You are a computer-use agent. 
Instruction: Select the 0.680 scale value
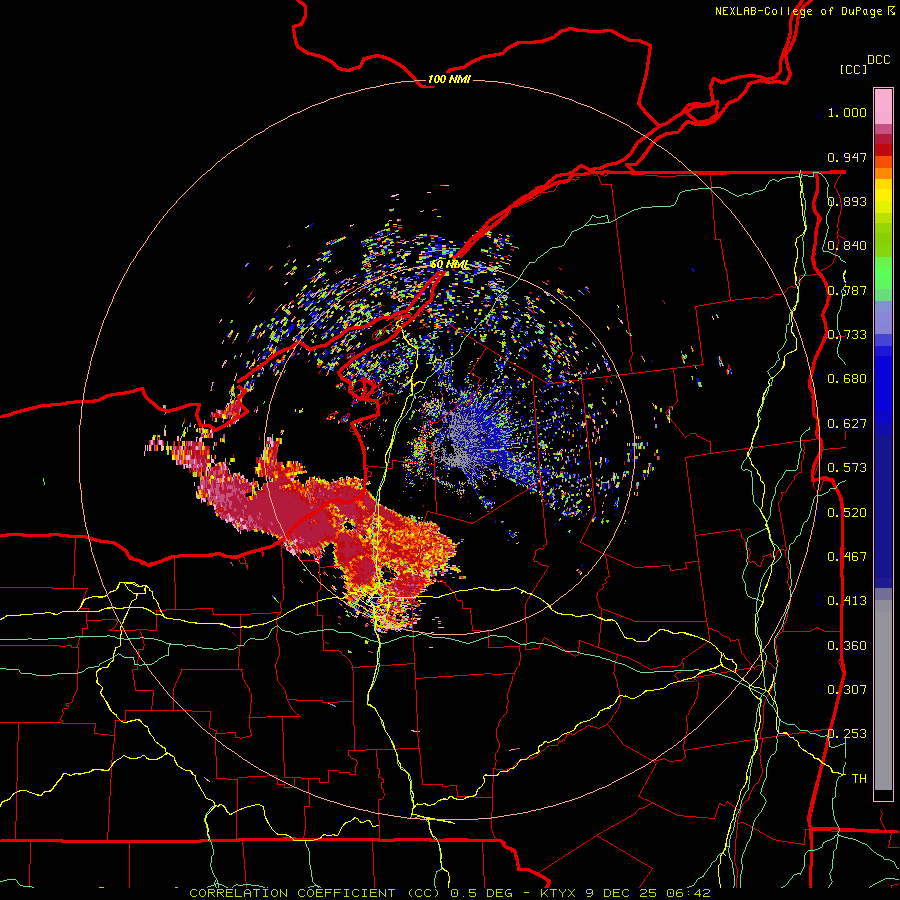847,379
